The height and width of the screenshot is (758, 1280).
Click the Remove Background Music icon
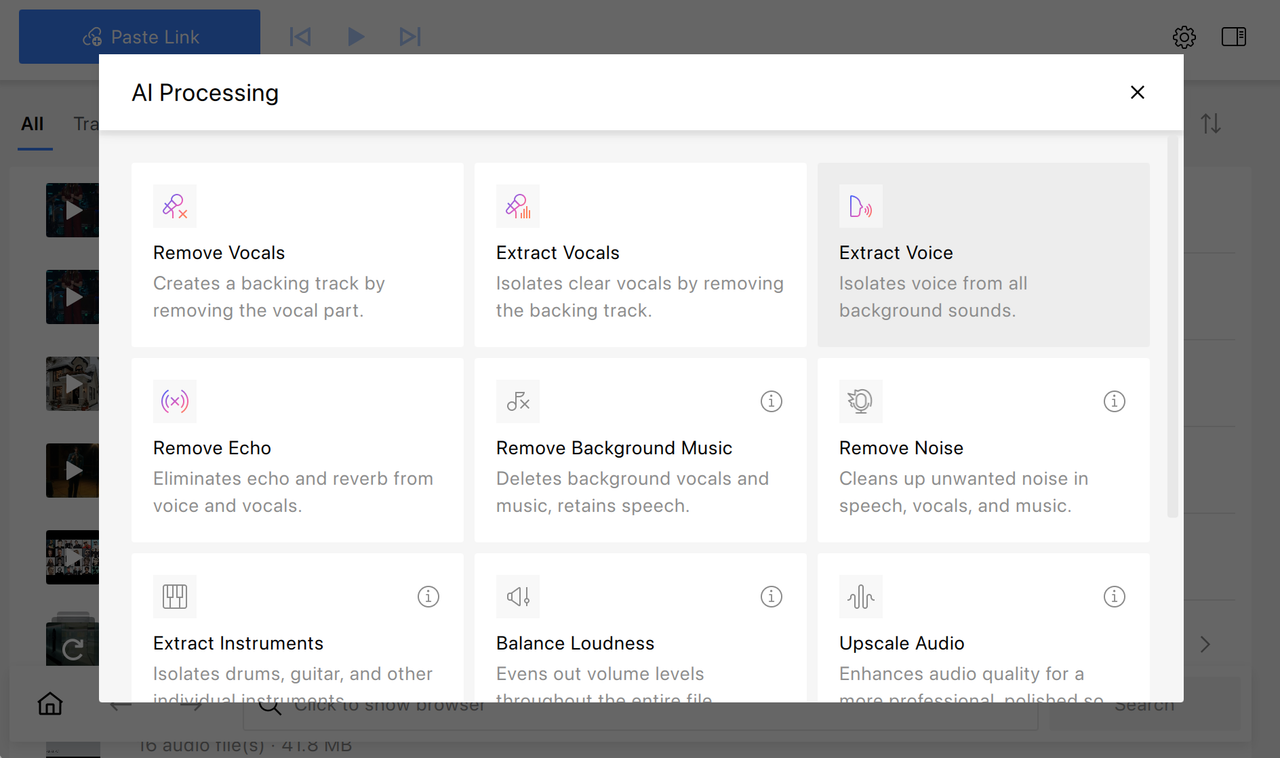tap(518, 401)
